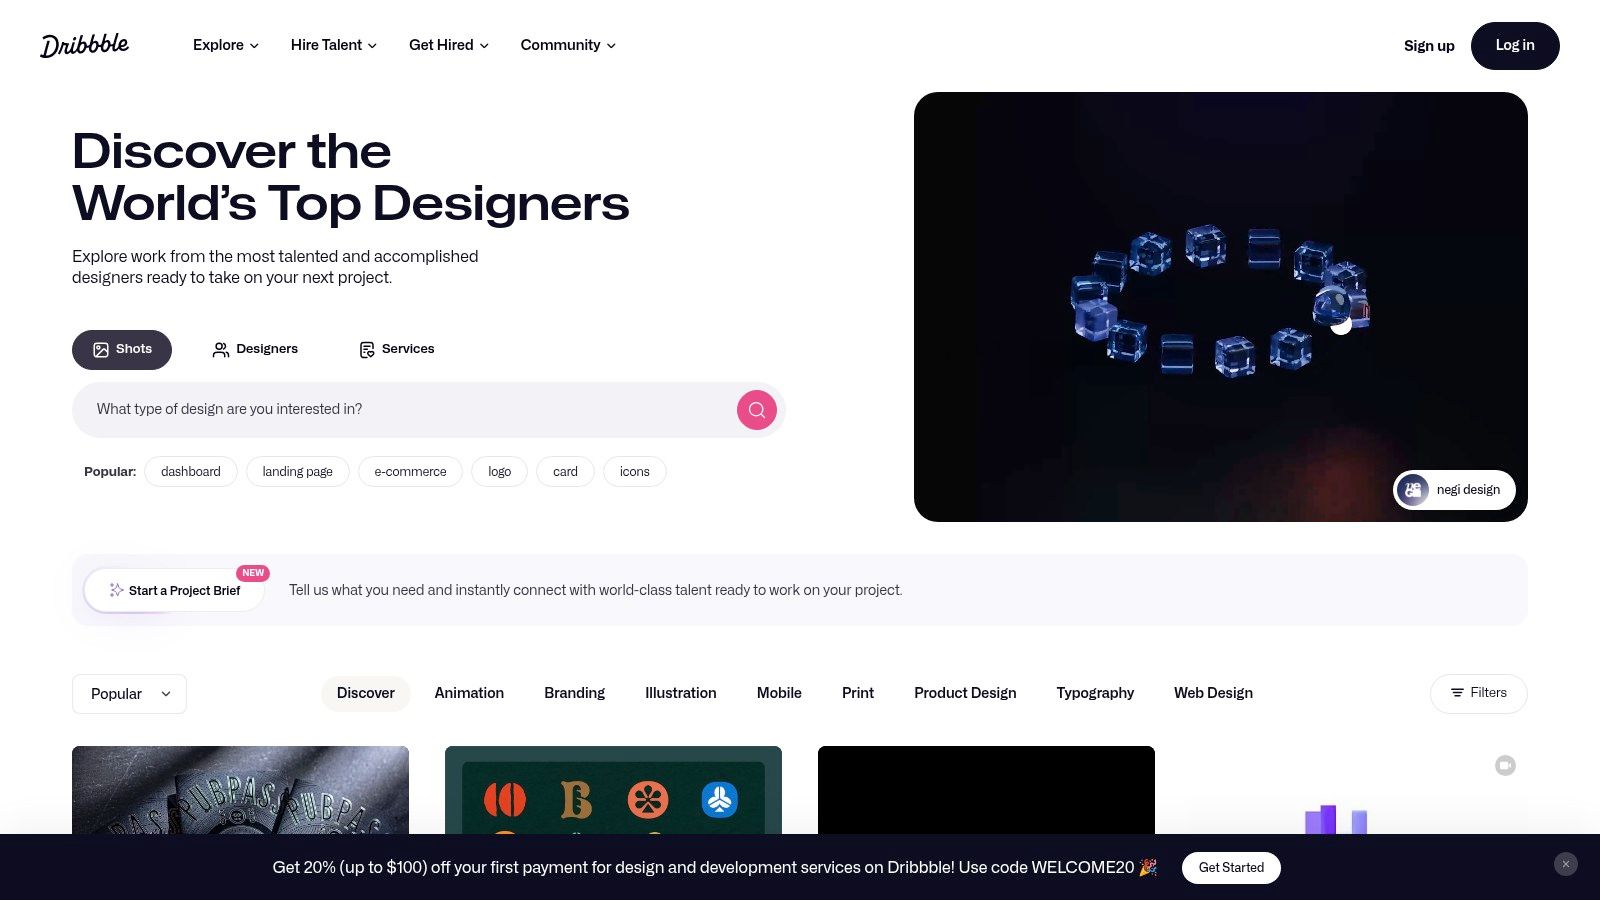Expand the Explore navigation menu

[225, 45]
